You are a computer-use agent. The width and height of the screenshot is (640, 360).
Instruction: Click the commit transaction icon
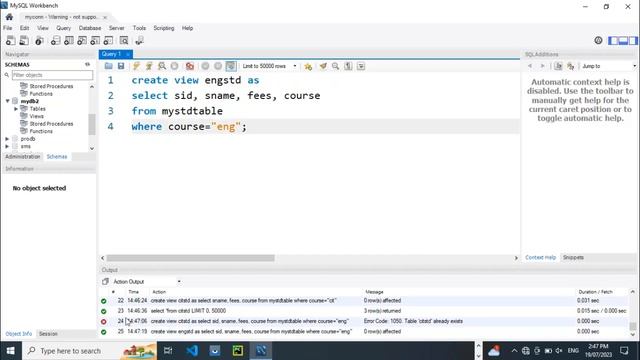(205, 66)
